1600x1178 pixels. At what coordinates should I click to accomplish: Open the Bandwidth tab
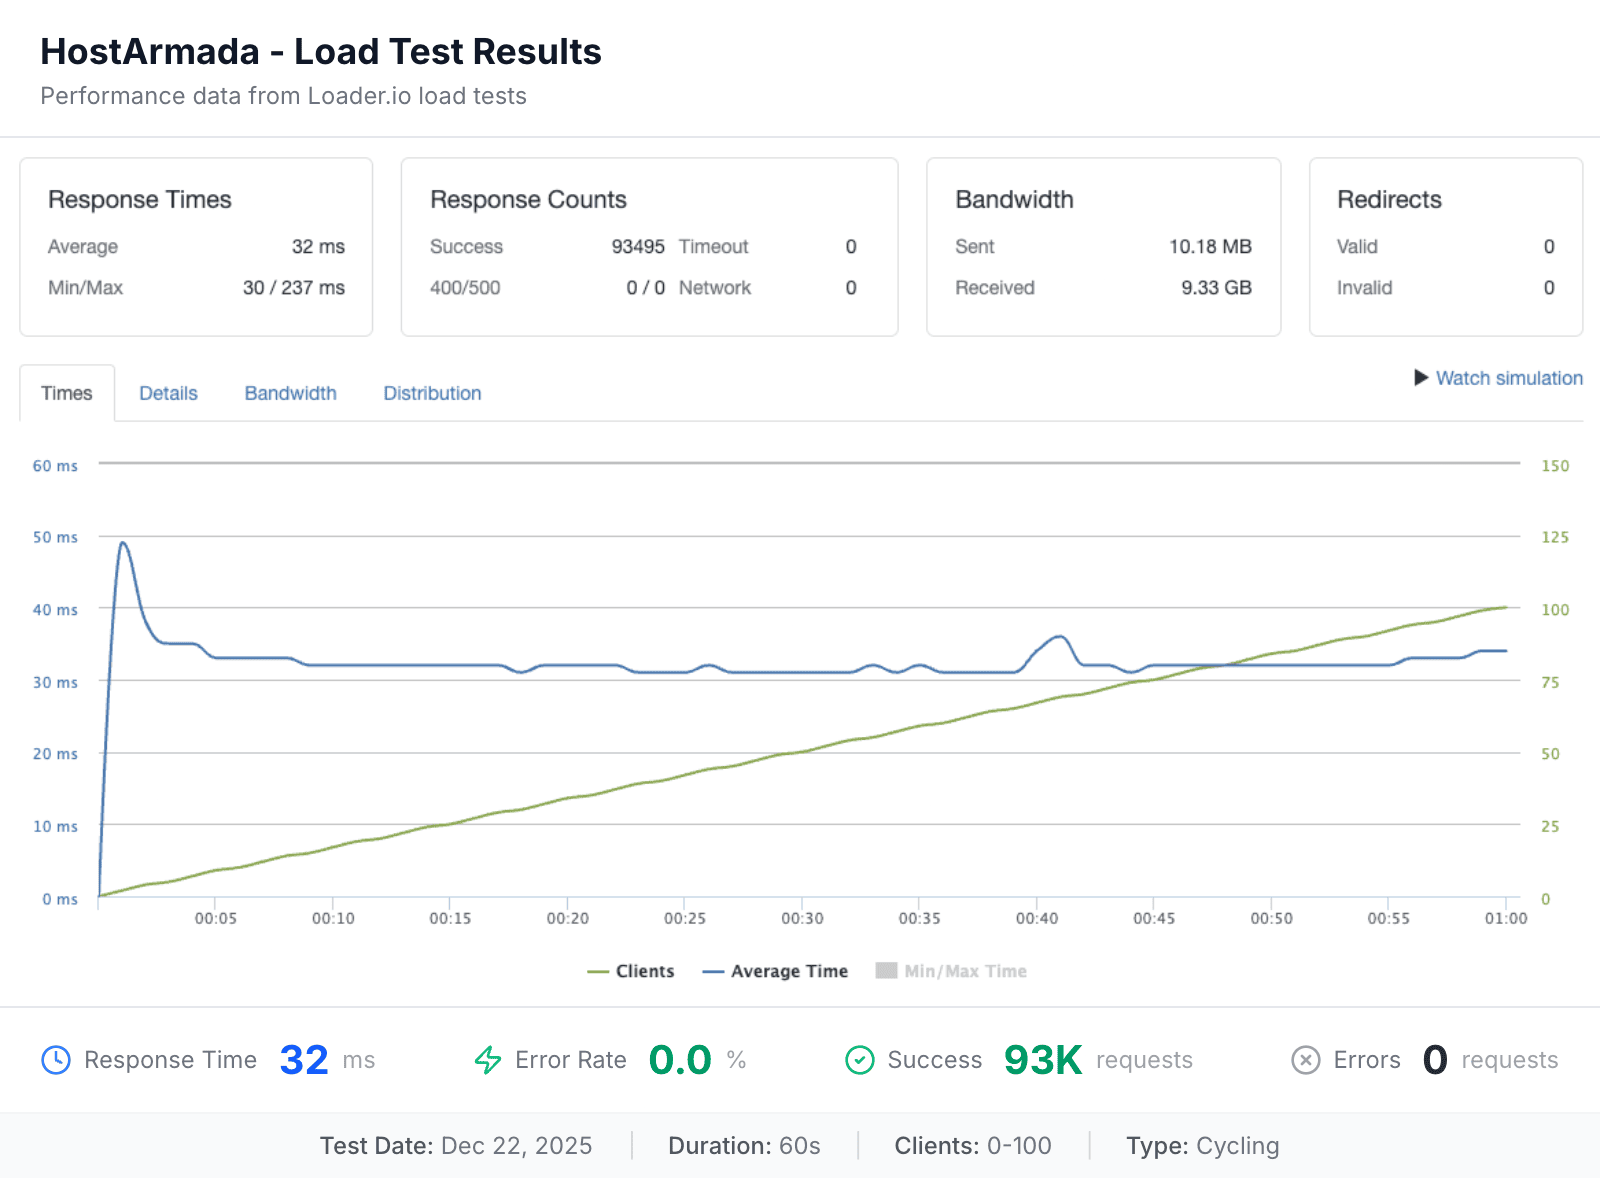coord(290,393)
